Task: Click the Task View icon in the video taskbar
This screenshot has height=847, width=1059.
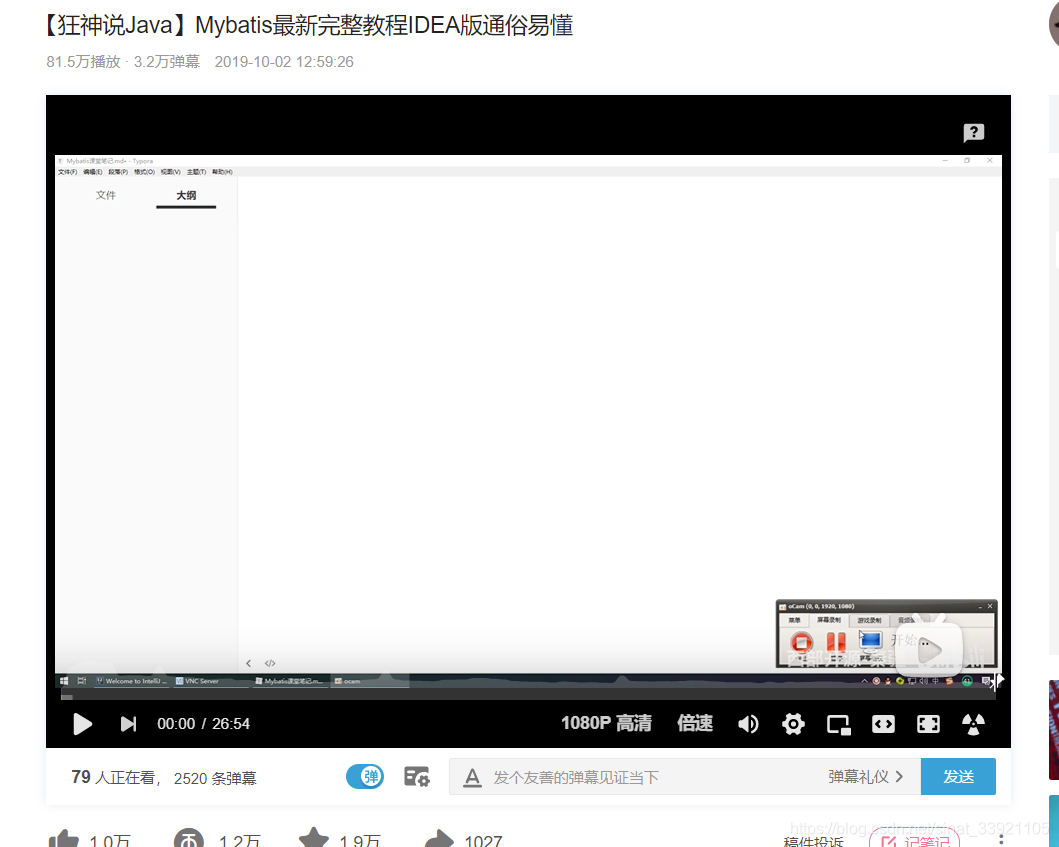Action: pyautogui.click(x=82, y=681)
